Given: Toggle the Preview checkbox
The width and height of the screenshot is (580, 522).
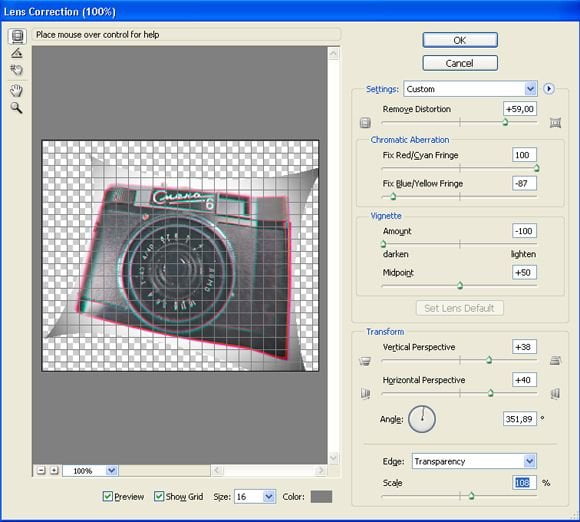Looking at the screenshot, I should click(108, 496).
